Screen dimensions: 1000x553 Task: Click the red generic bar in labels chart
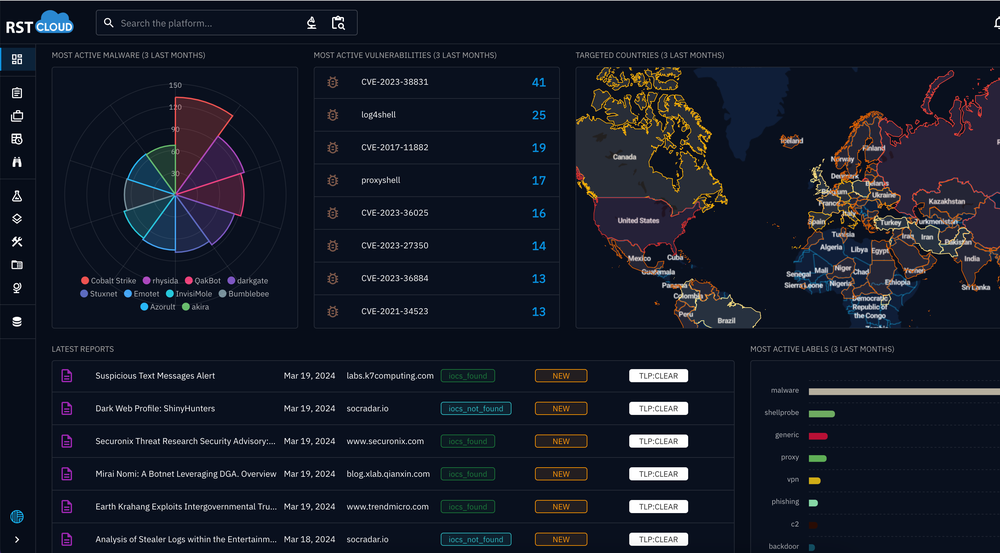(818, 436)
